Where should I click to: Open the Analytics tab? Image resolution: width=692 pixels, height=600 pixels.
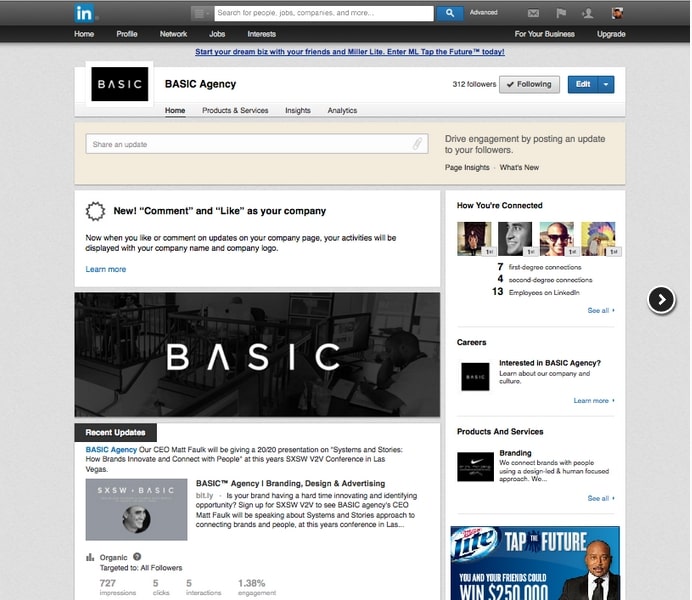(342, 111)
